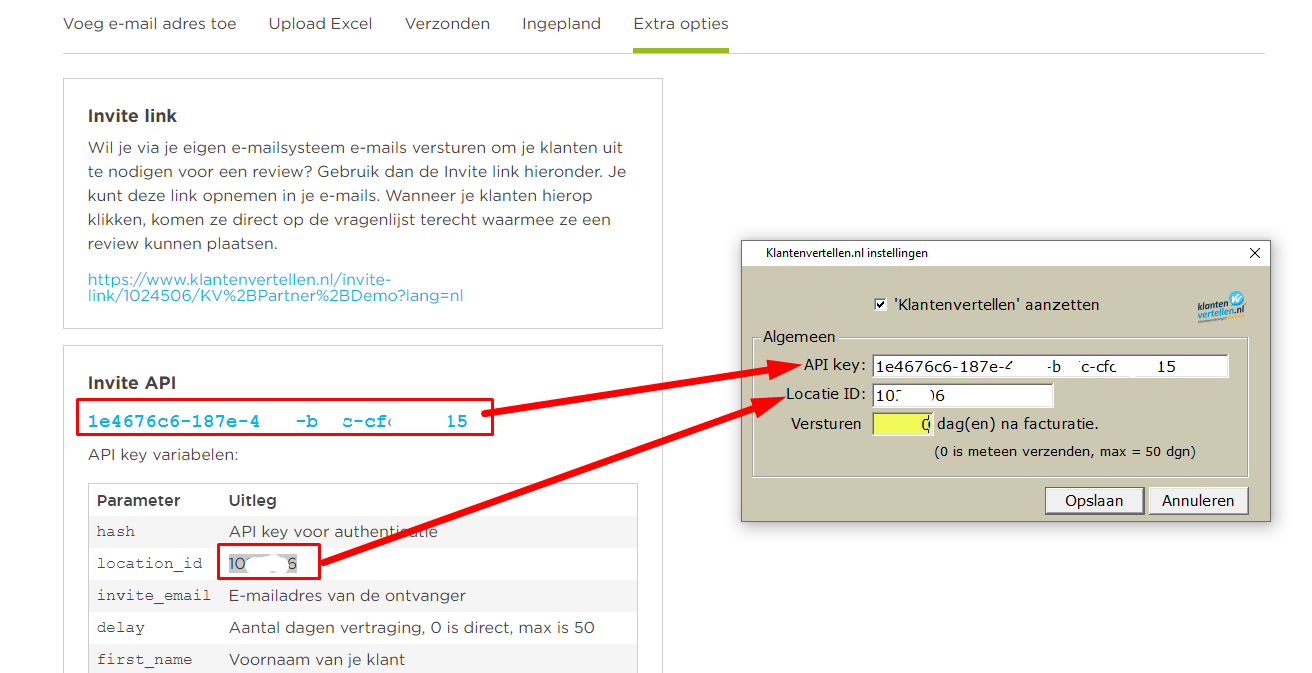Cancel the dialog with Annuleren

coord(1198,500)
